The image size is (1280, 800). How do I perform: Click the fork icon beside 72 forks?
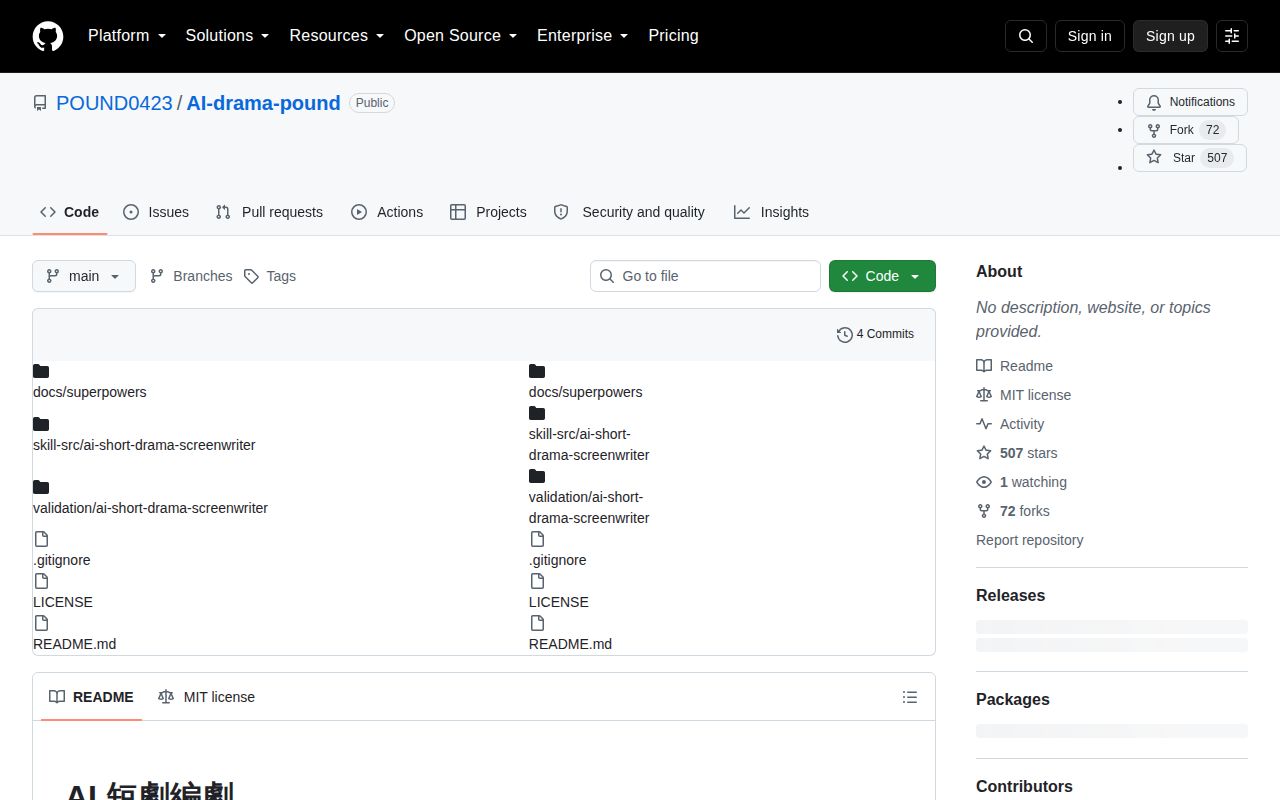coord(984,511)
